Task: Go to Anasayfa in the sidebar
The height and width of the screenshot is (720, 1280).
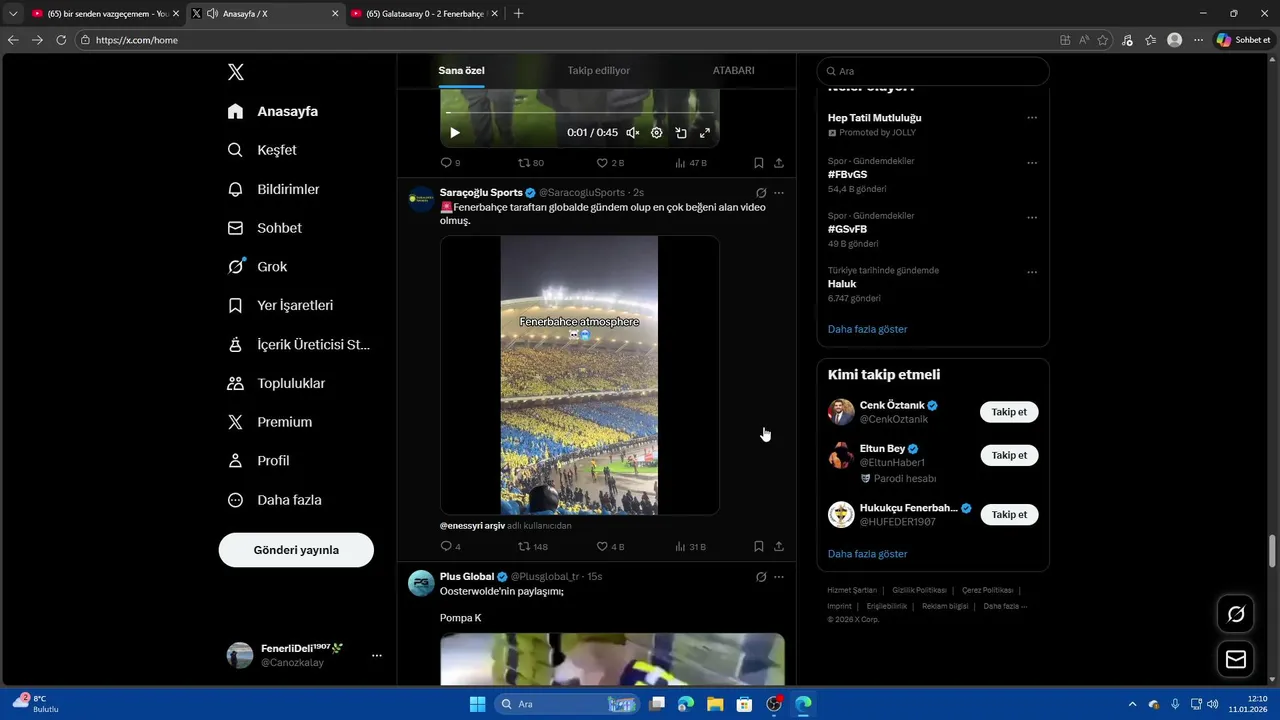Action: (273, 111)
